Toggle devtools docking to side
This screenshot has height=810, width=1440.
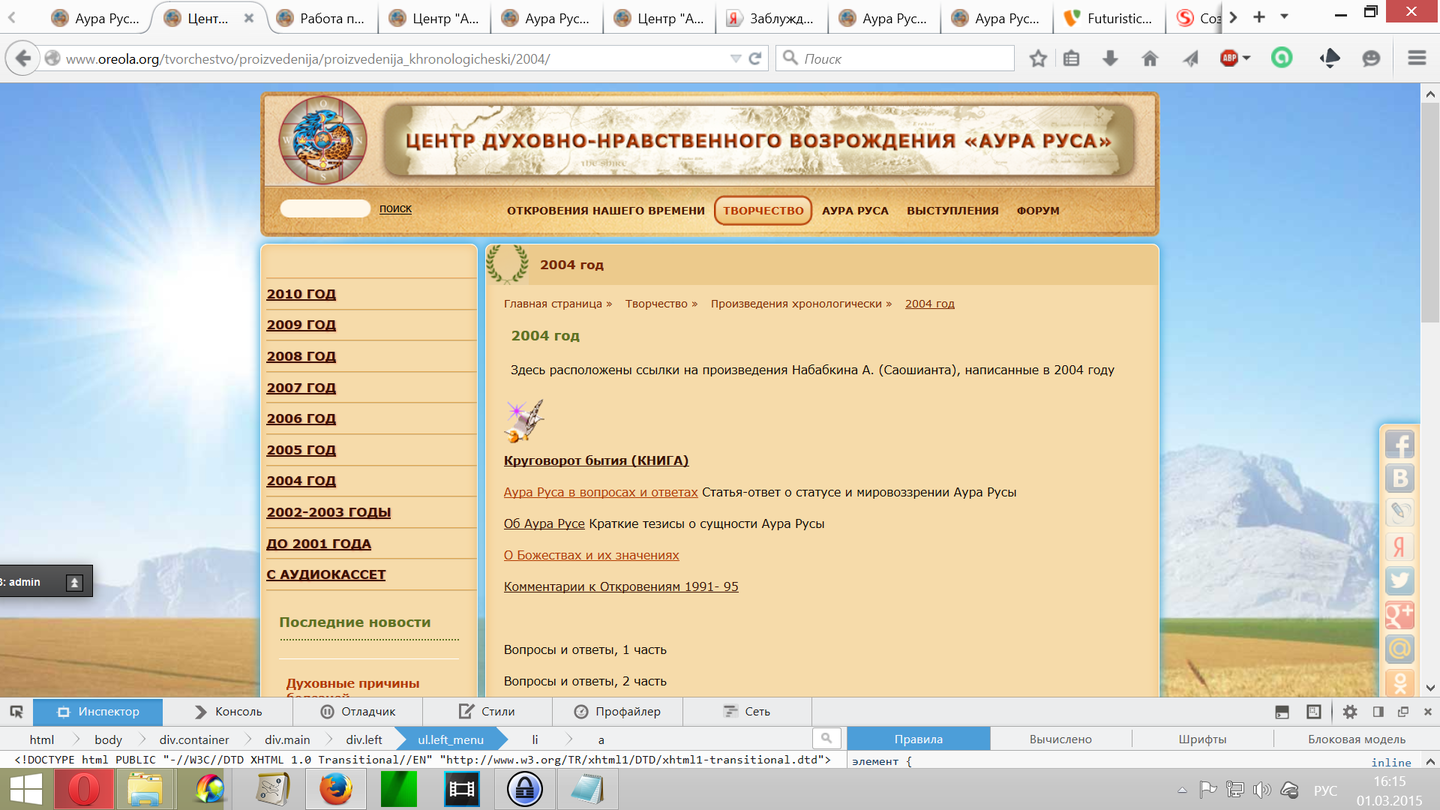[1378, 712]
